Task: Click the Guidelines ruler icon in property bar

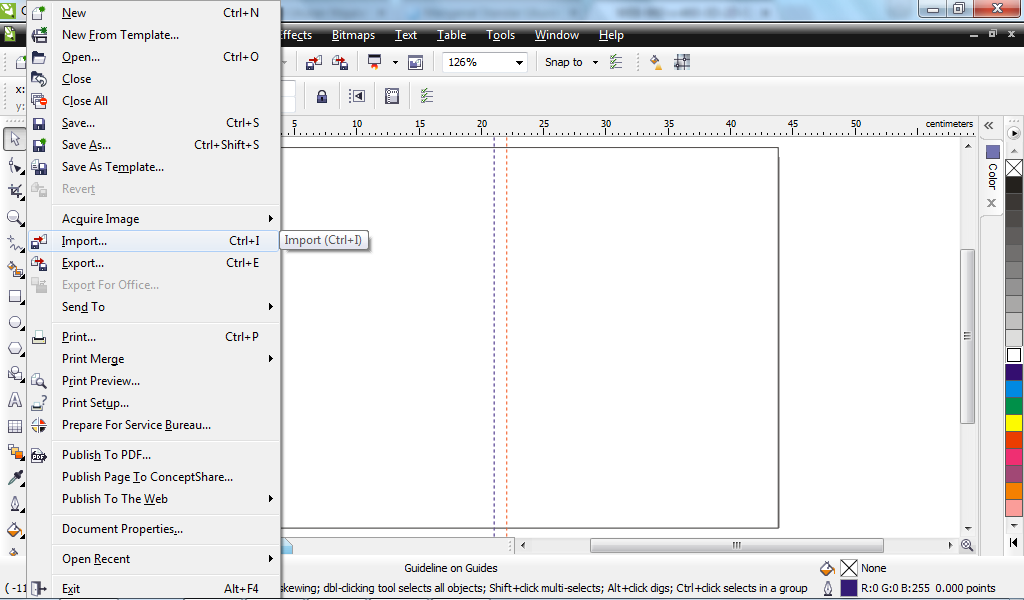Action: [x=392, y=97]
